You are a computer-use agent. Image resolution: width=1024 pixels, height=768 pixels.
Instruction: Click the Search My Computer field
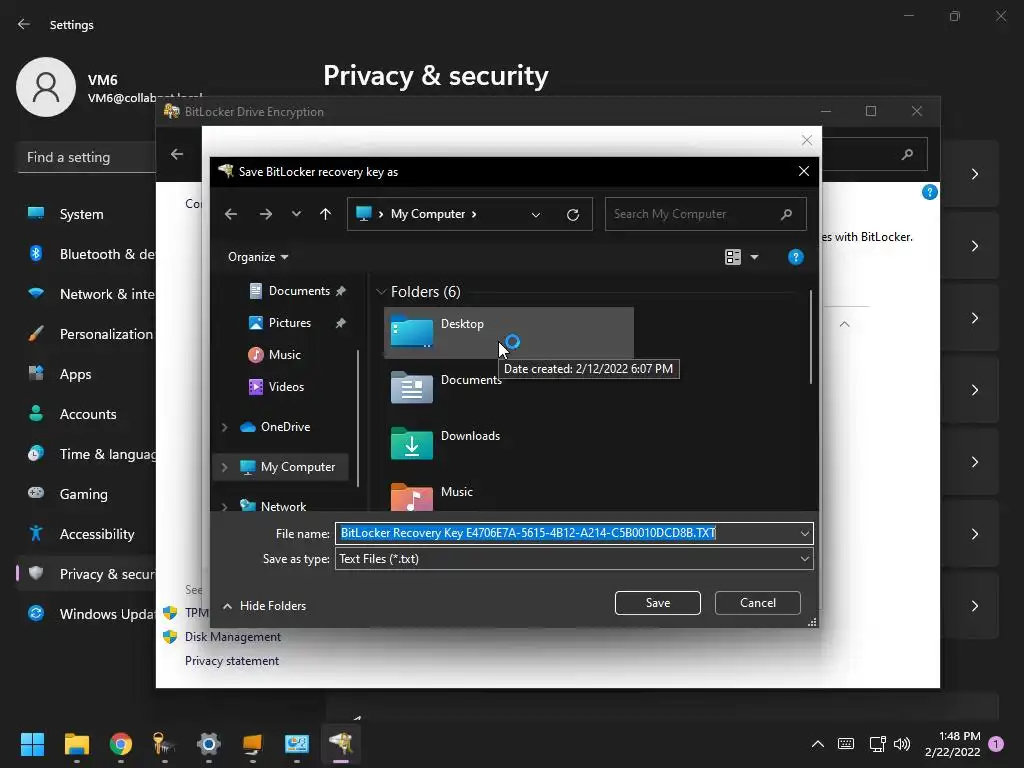(705, 214)
